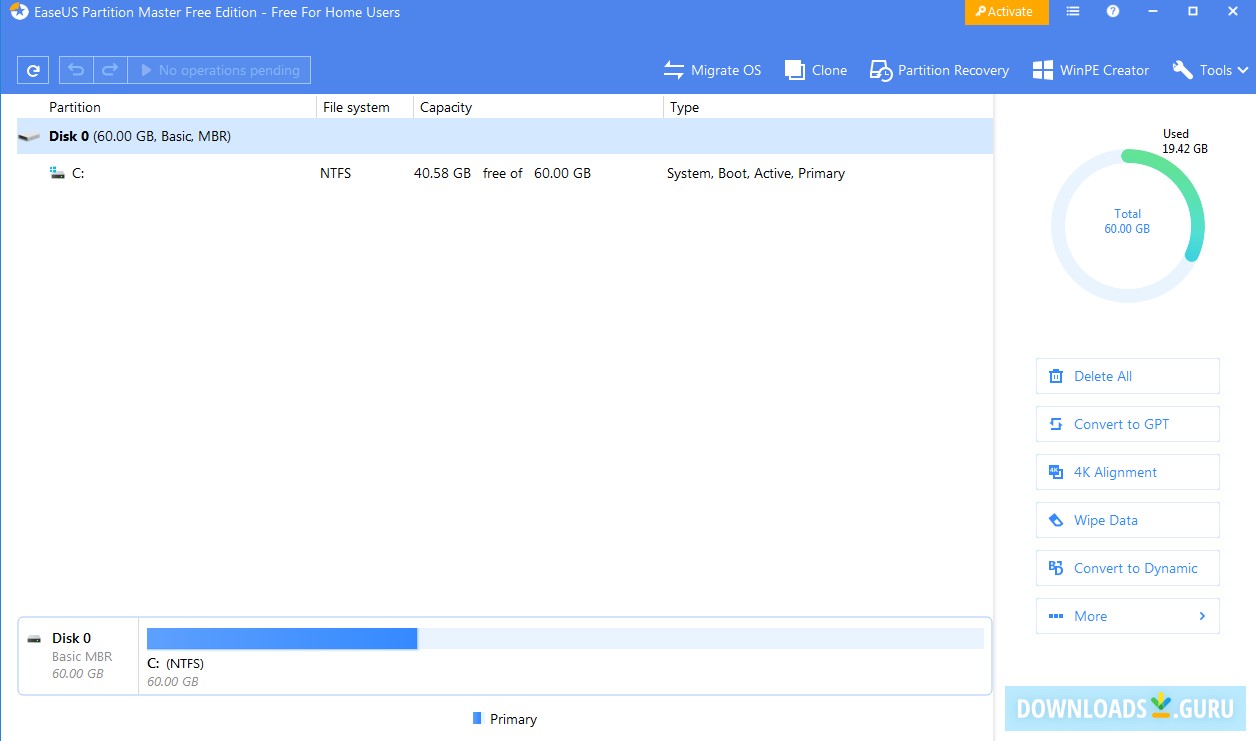Viewport: 1256px width, 741px height.
Task: Click the three-dots icon beside More
Action: click(1055, 616)
